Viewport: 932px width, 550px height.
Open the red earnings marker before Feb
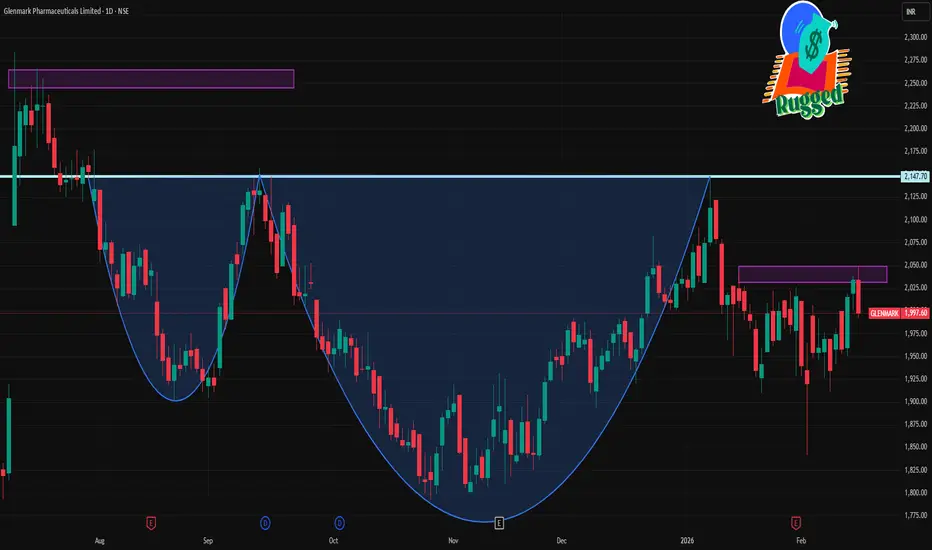(x=796, y=523)
